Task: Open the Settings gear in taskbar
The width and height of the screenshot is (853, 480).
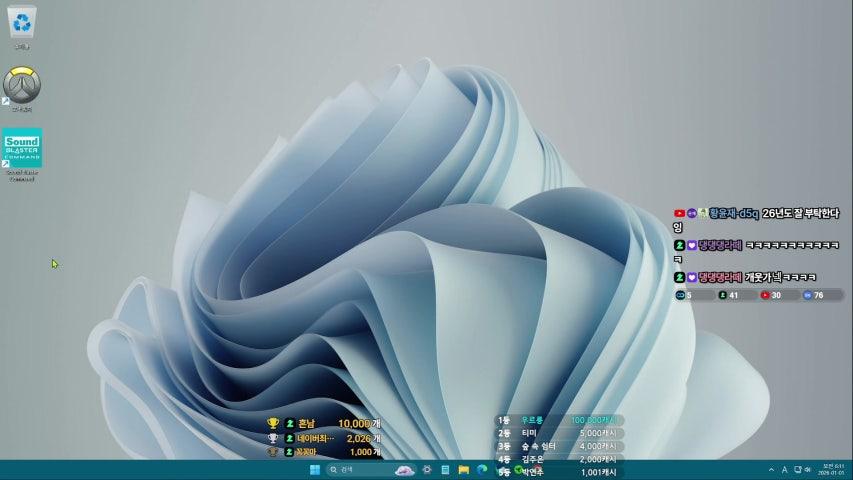Action: pyautogui.click(x=427, y=469)
